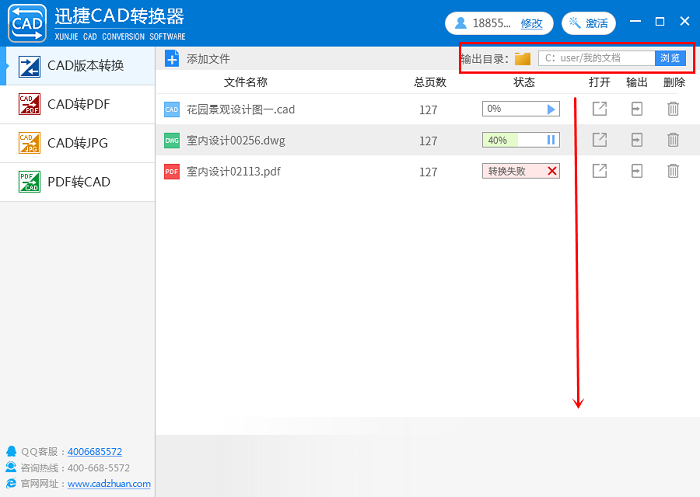The height and width of the screenshot is (497, 700).
Task: Click the 状态 column header
Action: pyautogui.click(x=524, y=82)
